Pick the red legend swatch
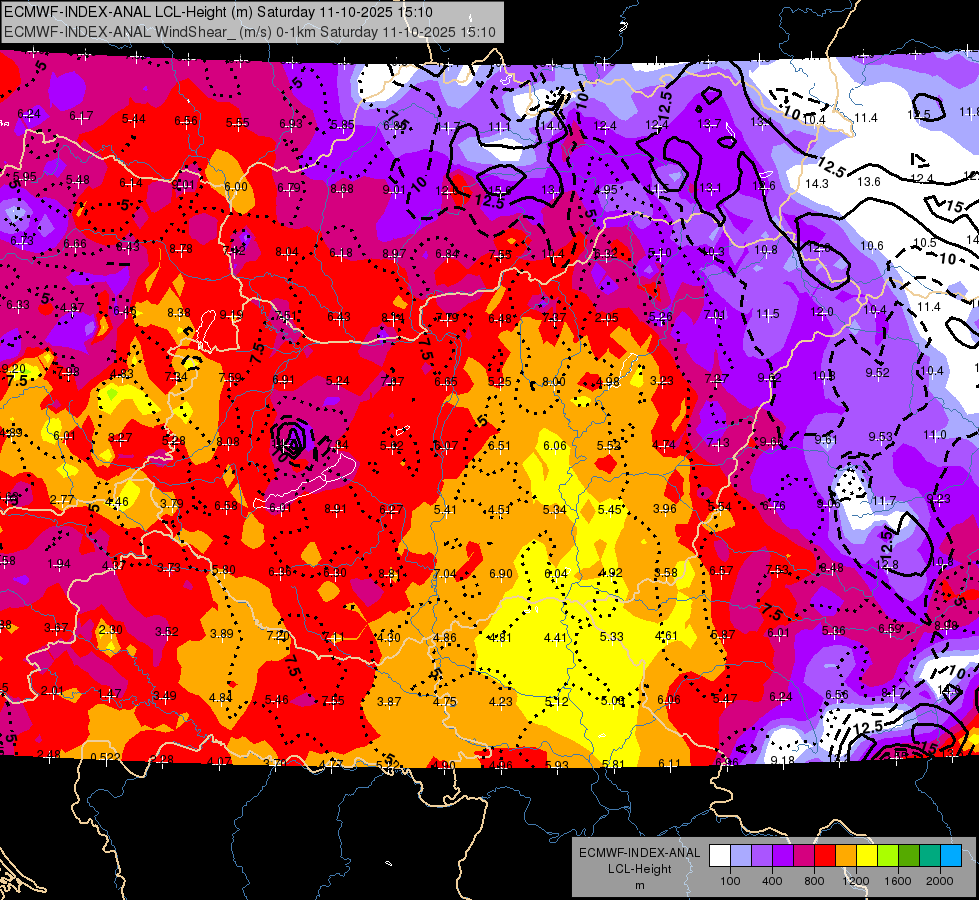979x900 pixels. tap(825, 856)
